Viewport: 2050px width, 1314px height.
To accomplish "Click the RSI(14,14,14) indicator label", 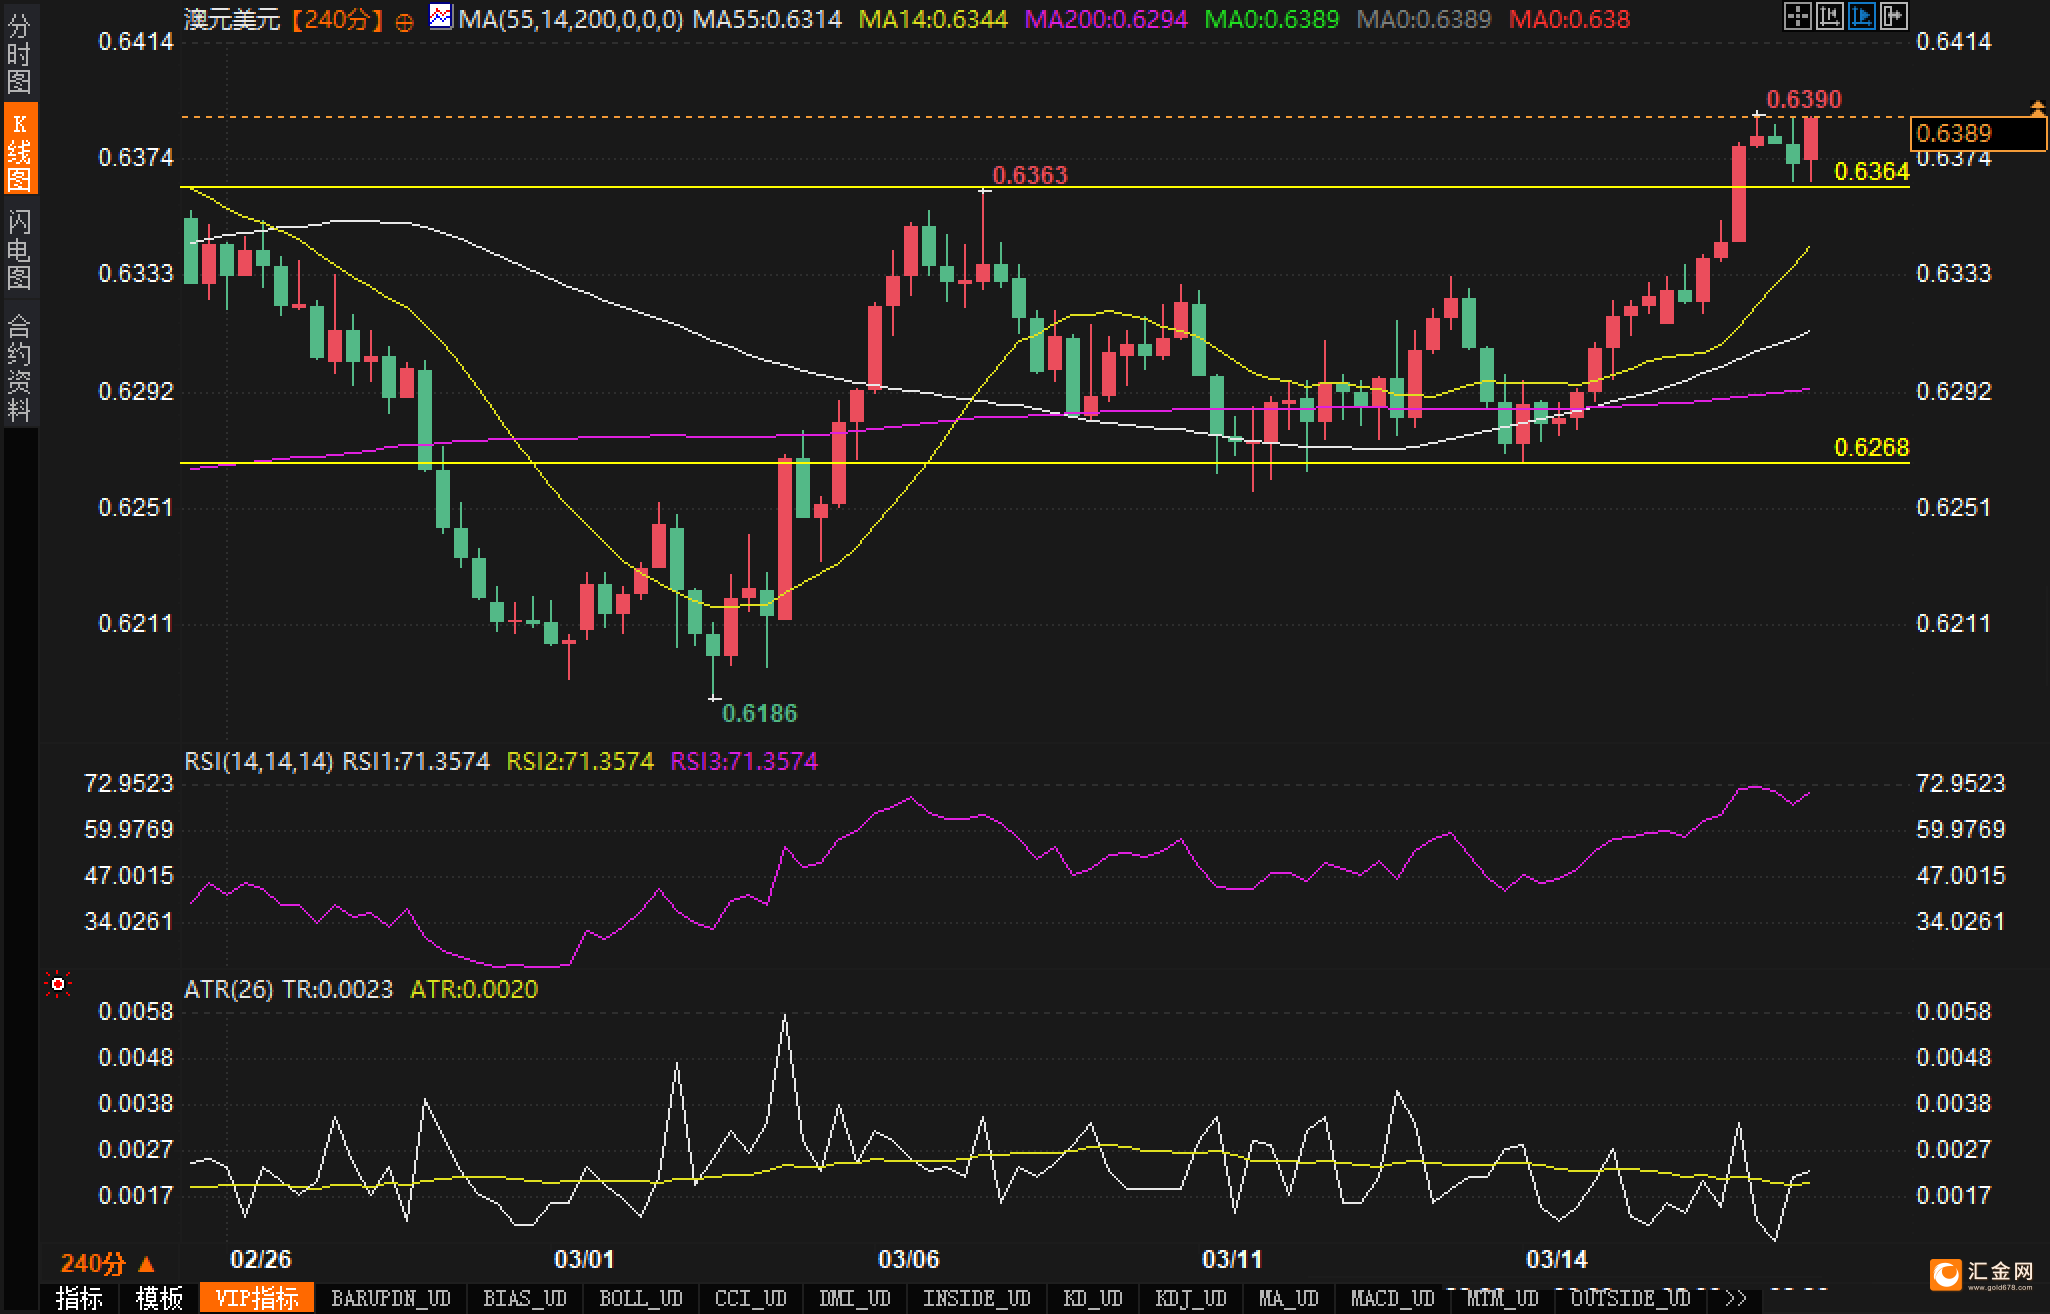I will click(258, 761).
